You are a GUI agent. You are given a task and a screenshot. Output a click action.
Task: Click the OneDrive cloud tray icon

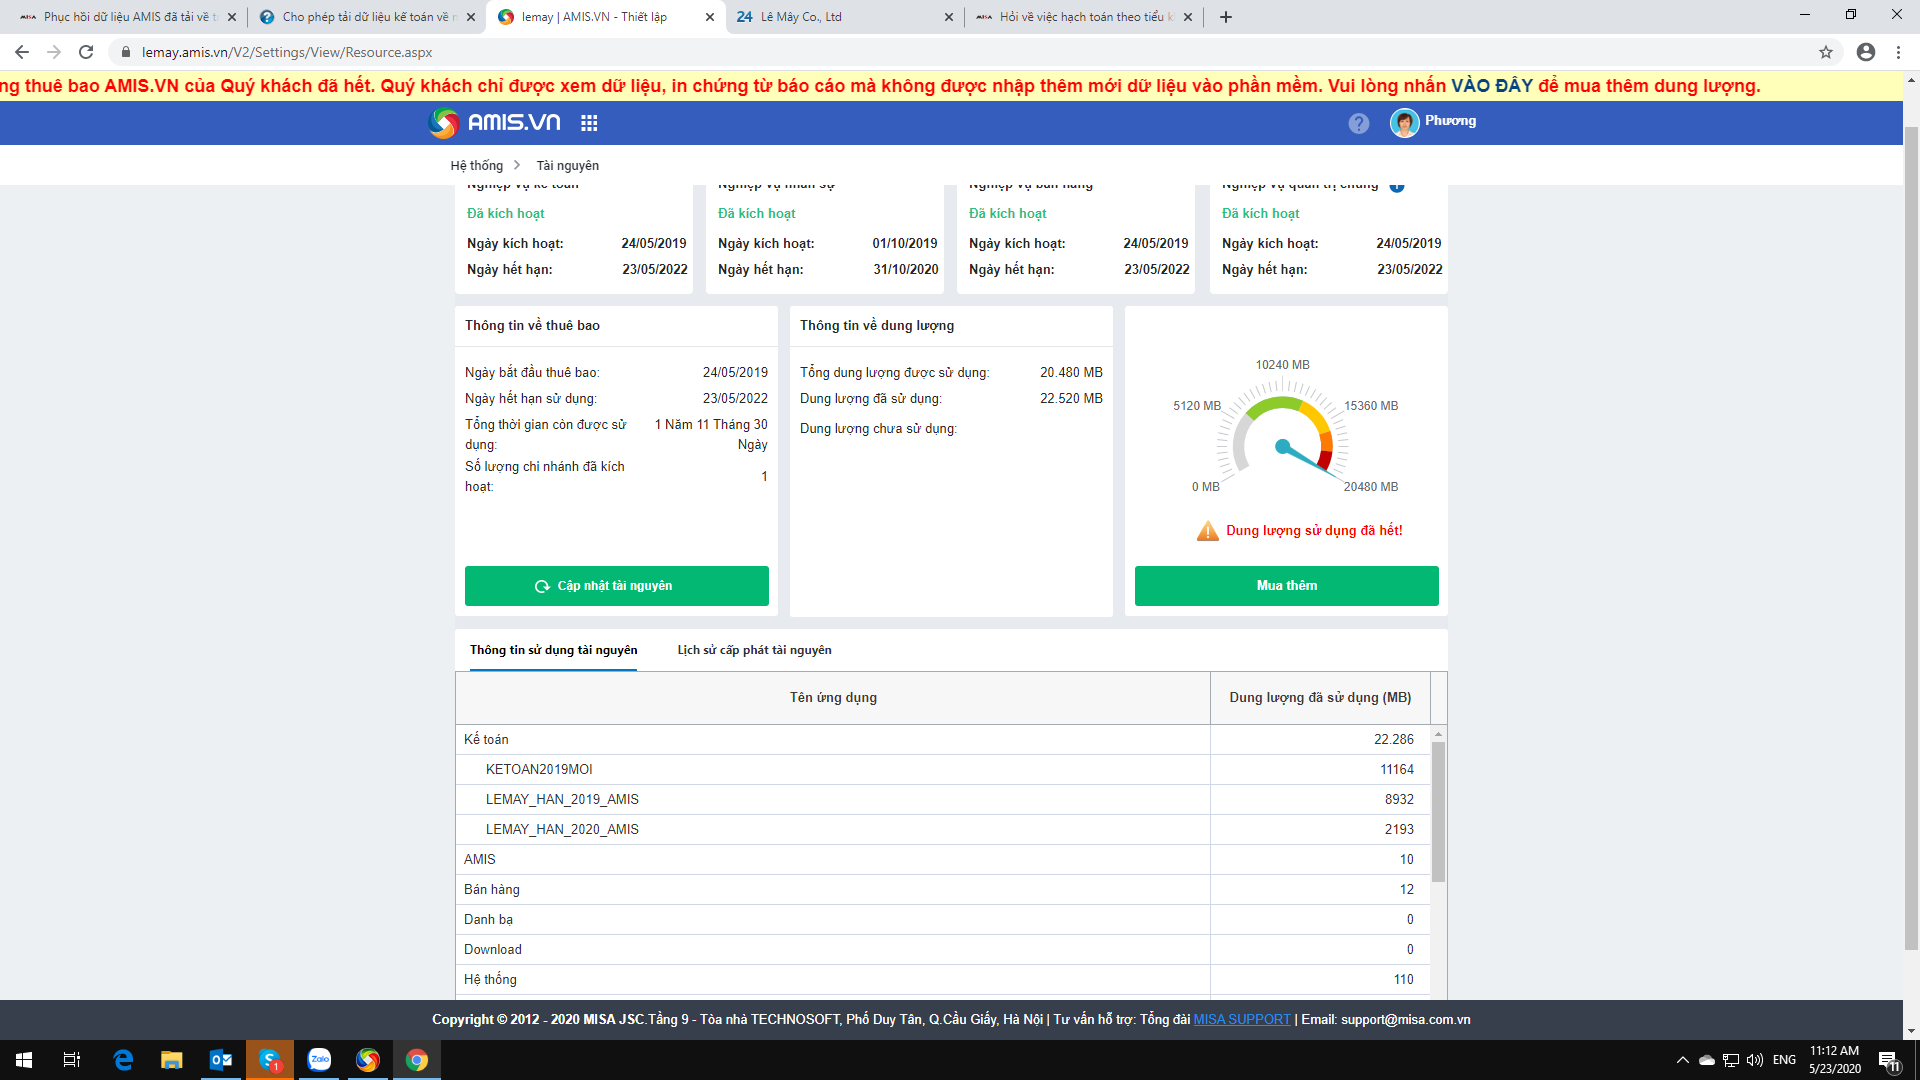(1707, 1060)
